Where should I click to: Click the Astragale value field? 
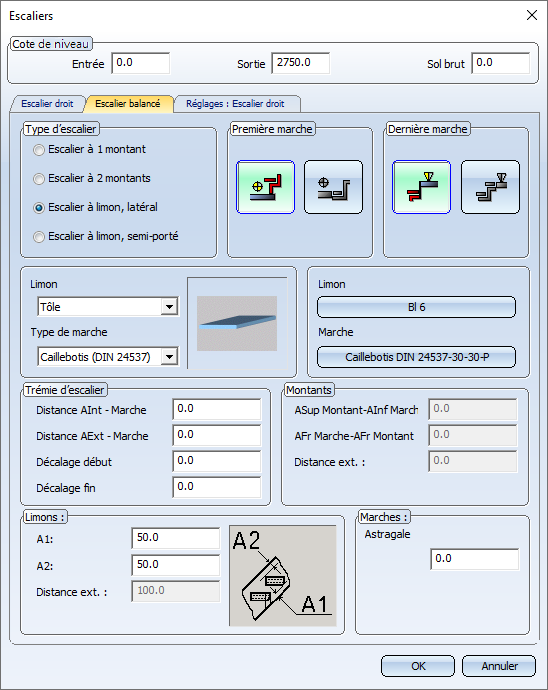click(474, 559)
